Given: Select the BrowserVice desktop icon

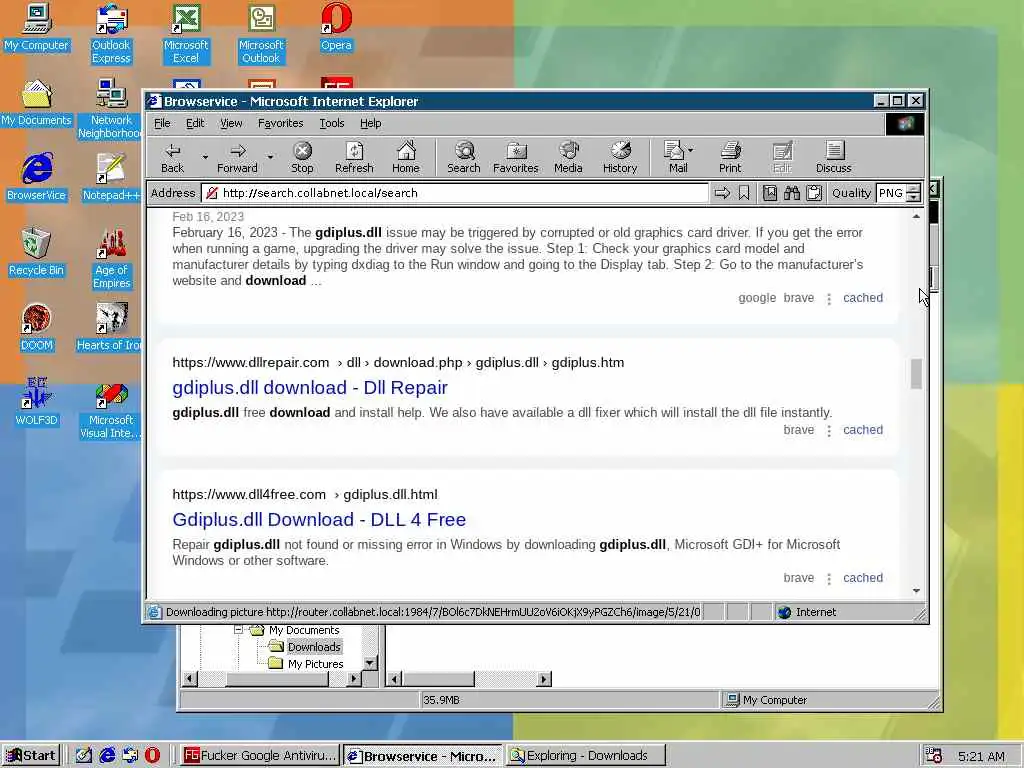Looking at the screenshot, I should tap(37, 177).
